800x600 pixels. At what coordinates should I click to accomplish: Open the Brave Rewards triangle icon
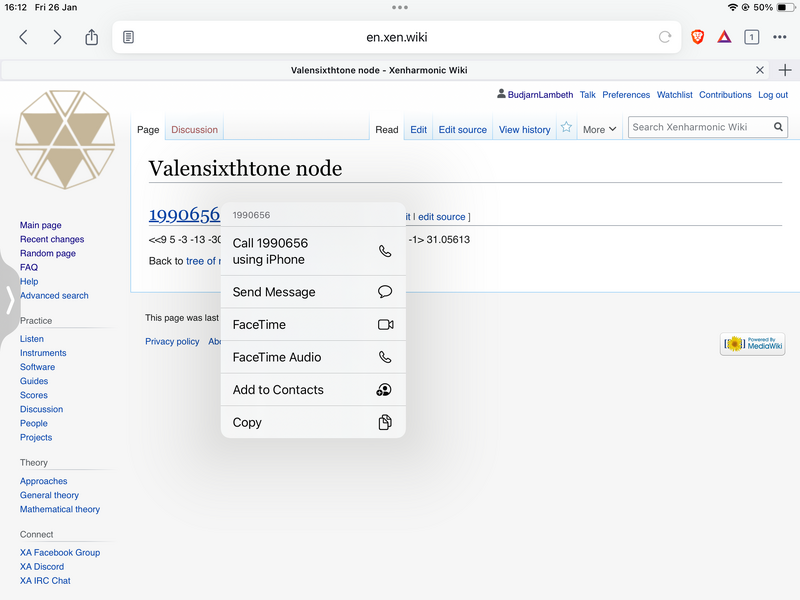[x=724, y=37]
